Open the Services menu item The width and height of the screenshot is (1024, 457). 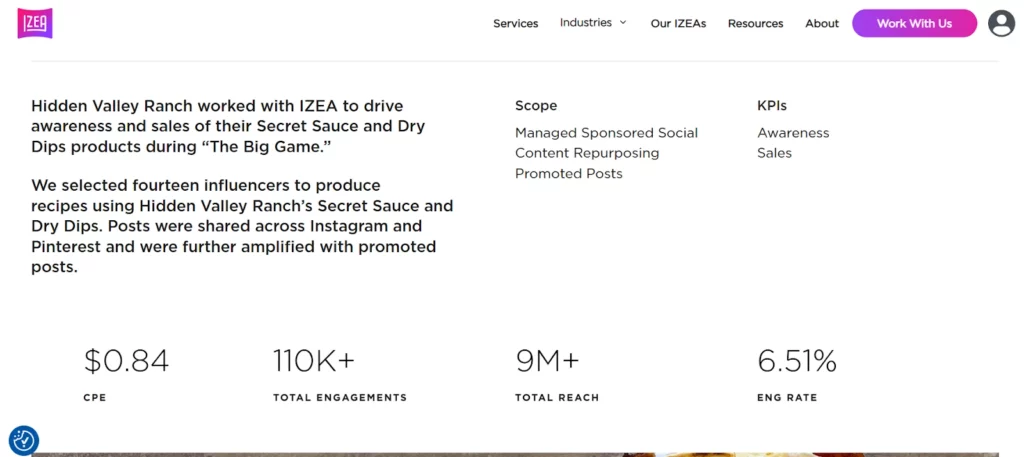point(515,24)
